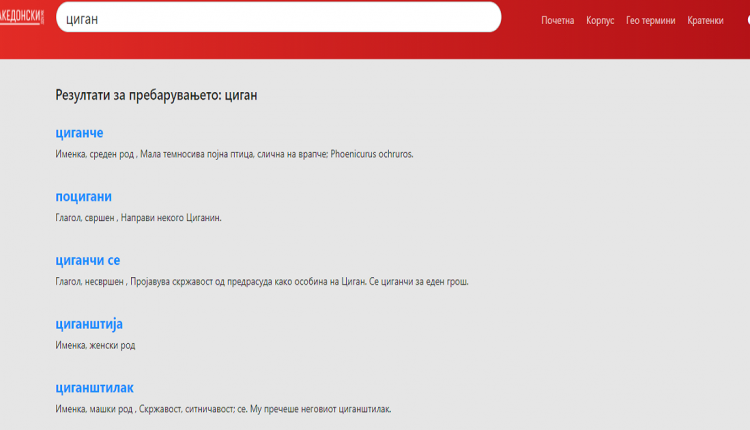Open the 'циганчи се' entry link
The height and width of the screenshot is (430, 750).
click(x=88, y=260)
